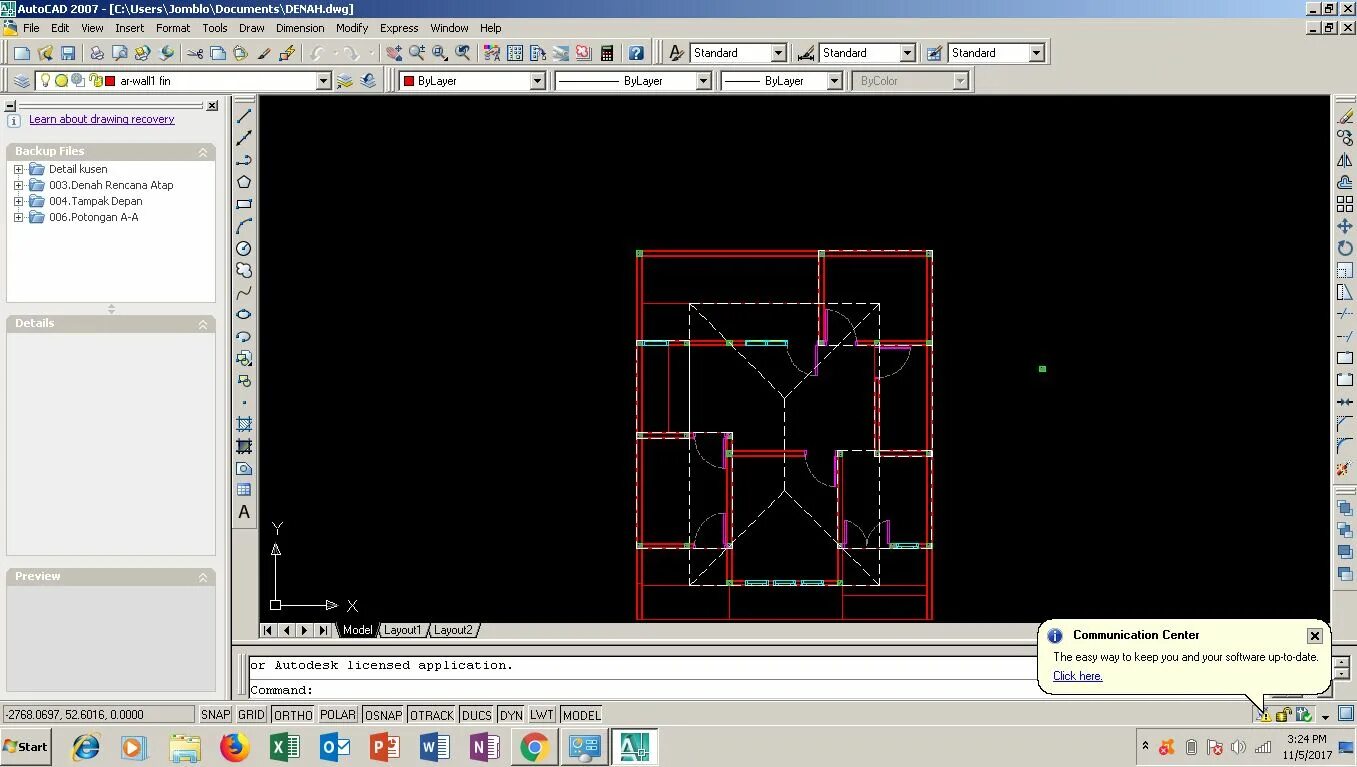The image size is (1357, 767).
Task: Open the Dimension menu
Action: tap(300, 28)
